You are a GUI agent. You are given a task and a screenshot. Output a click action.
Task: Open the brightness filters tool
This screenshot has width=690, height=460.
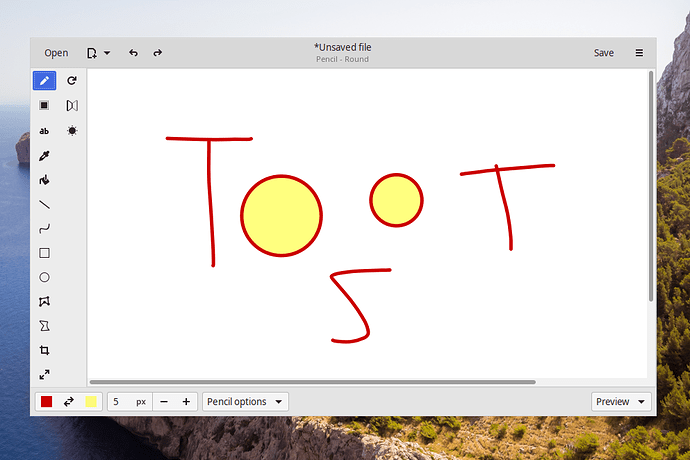[72, 131]
